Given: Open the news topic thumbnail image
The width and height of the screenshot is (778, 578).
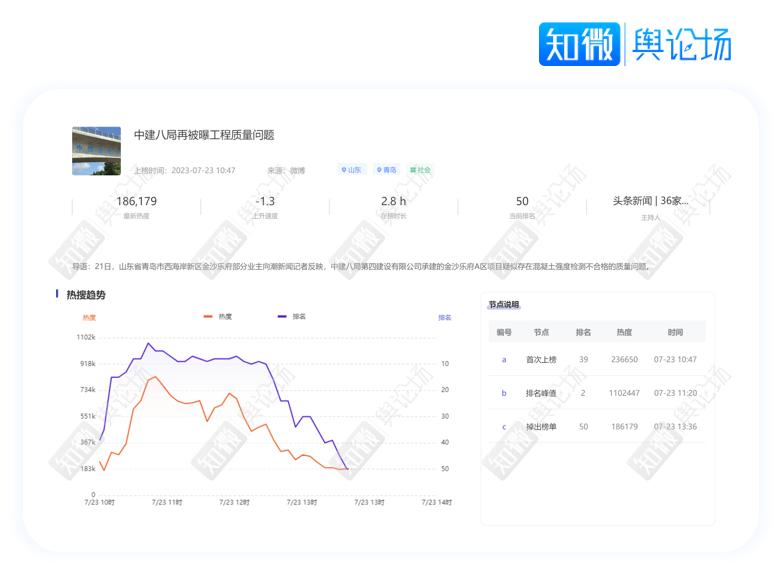Looking at the screenshot, I should pos(96,151).
